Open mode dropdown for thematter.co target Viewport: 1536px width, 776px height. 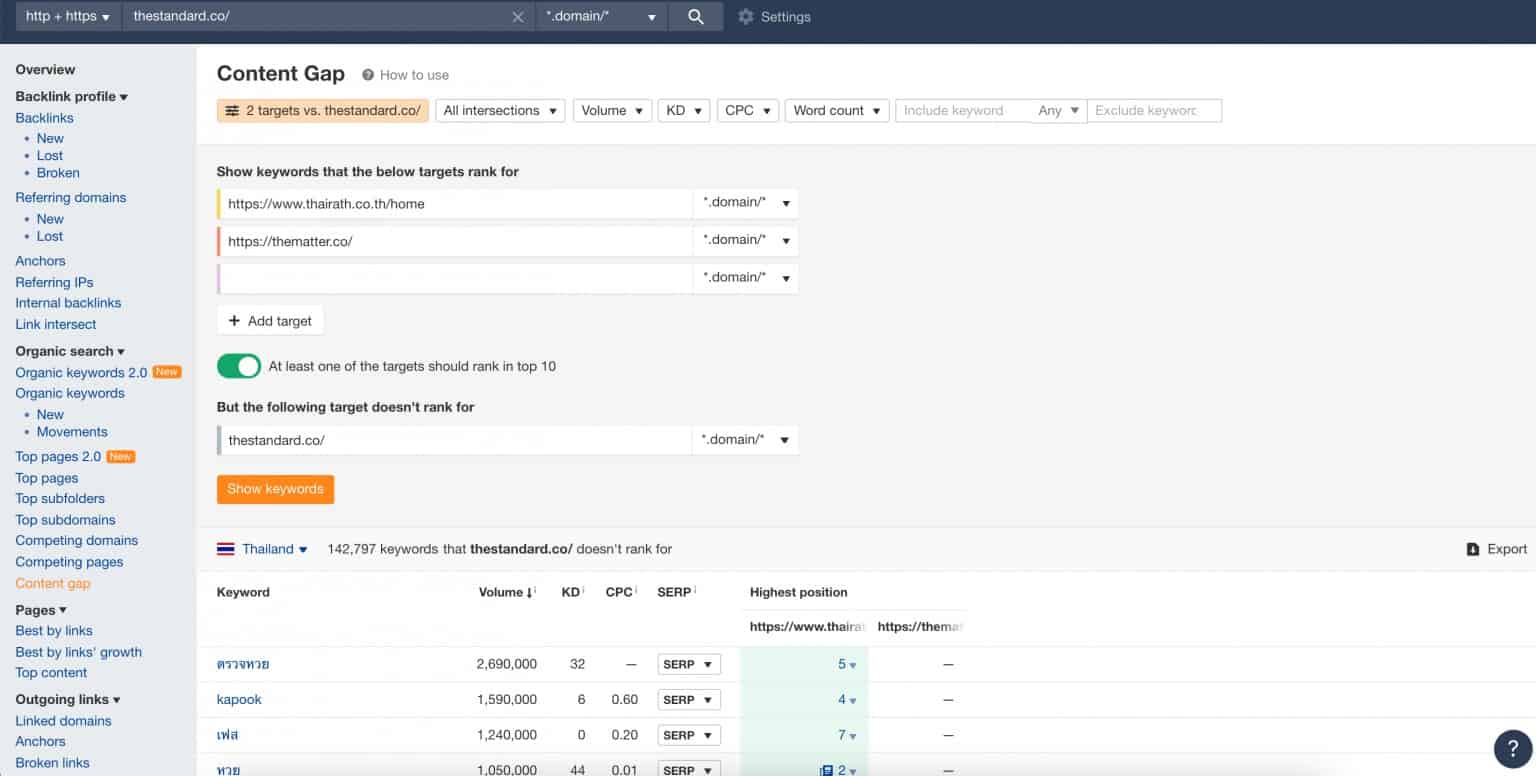tap(746, 240)
